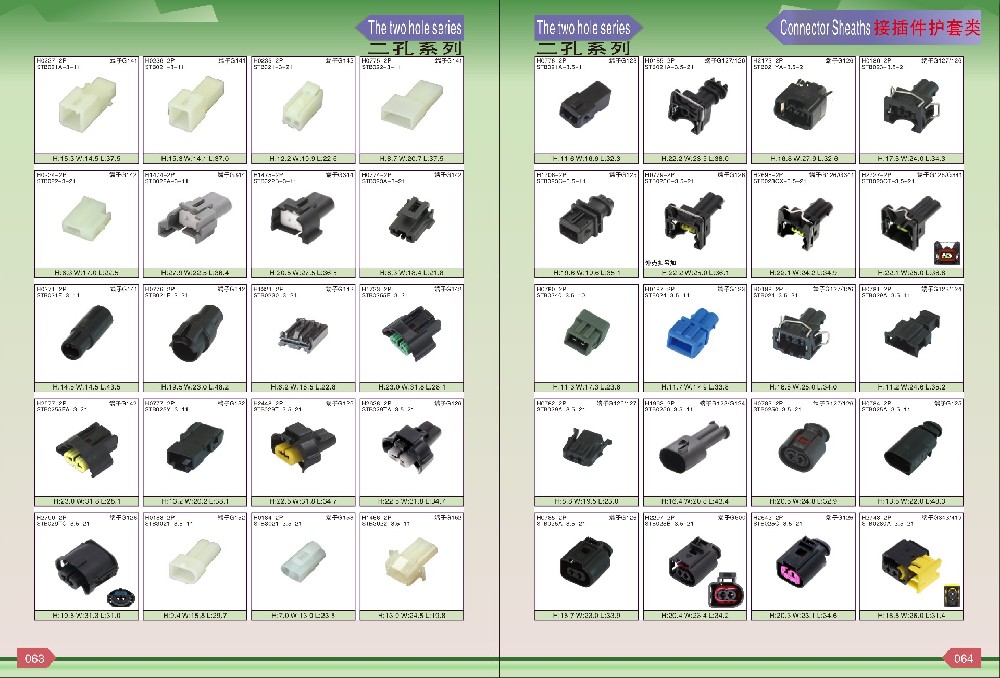Select the connector photo above H:16.5 W:25.0 L:34.0

coord(802,332)
